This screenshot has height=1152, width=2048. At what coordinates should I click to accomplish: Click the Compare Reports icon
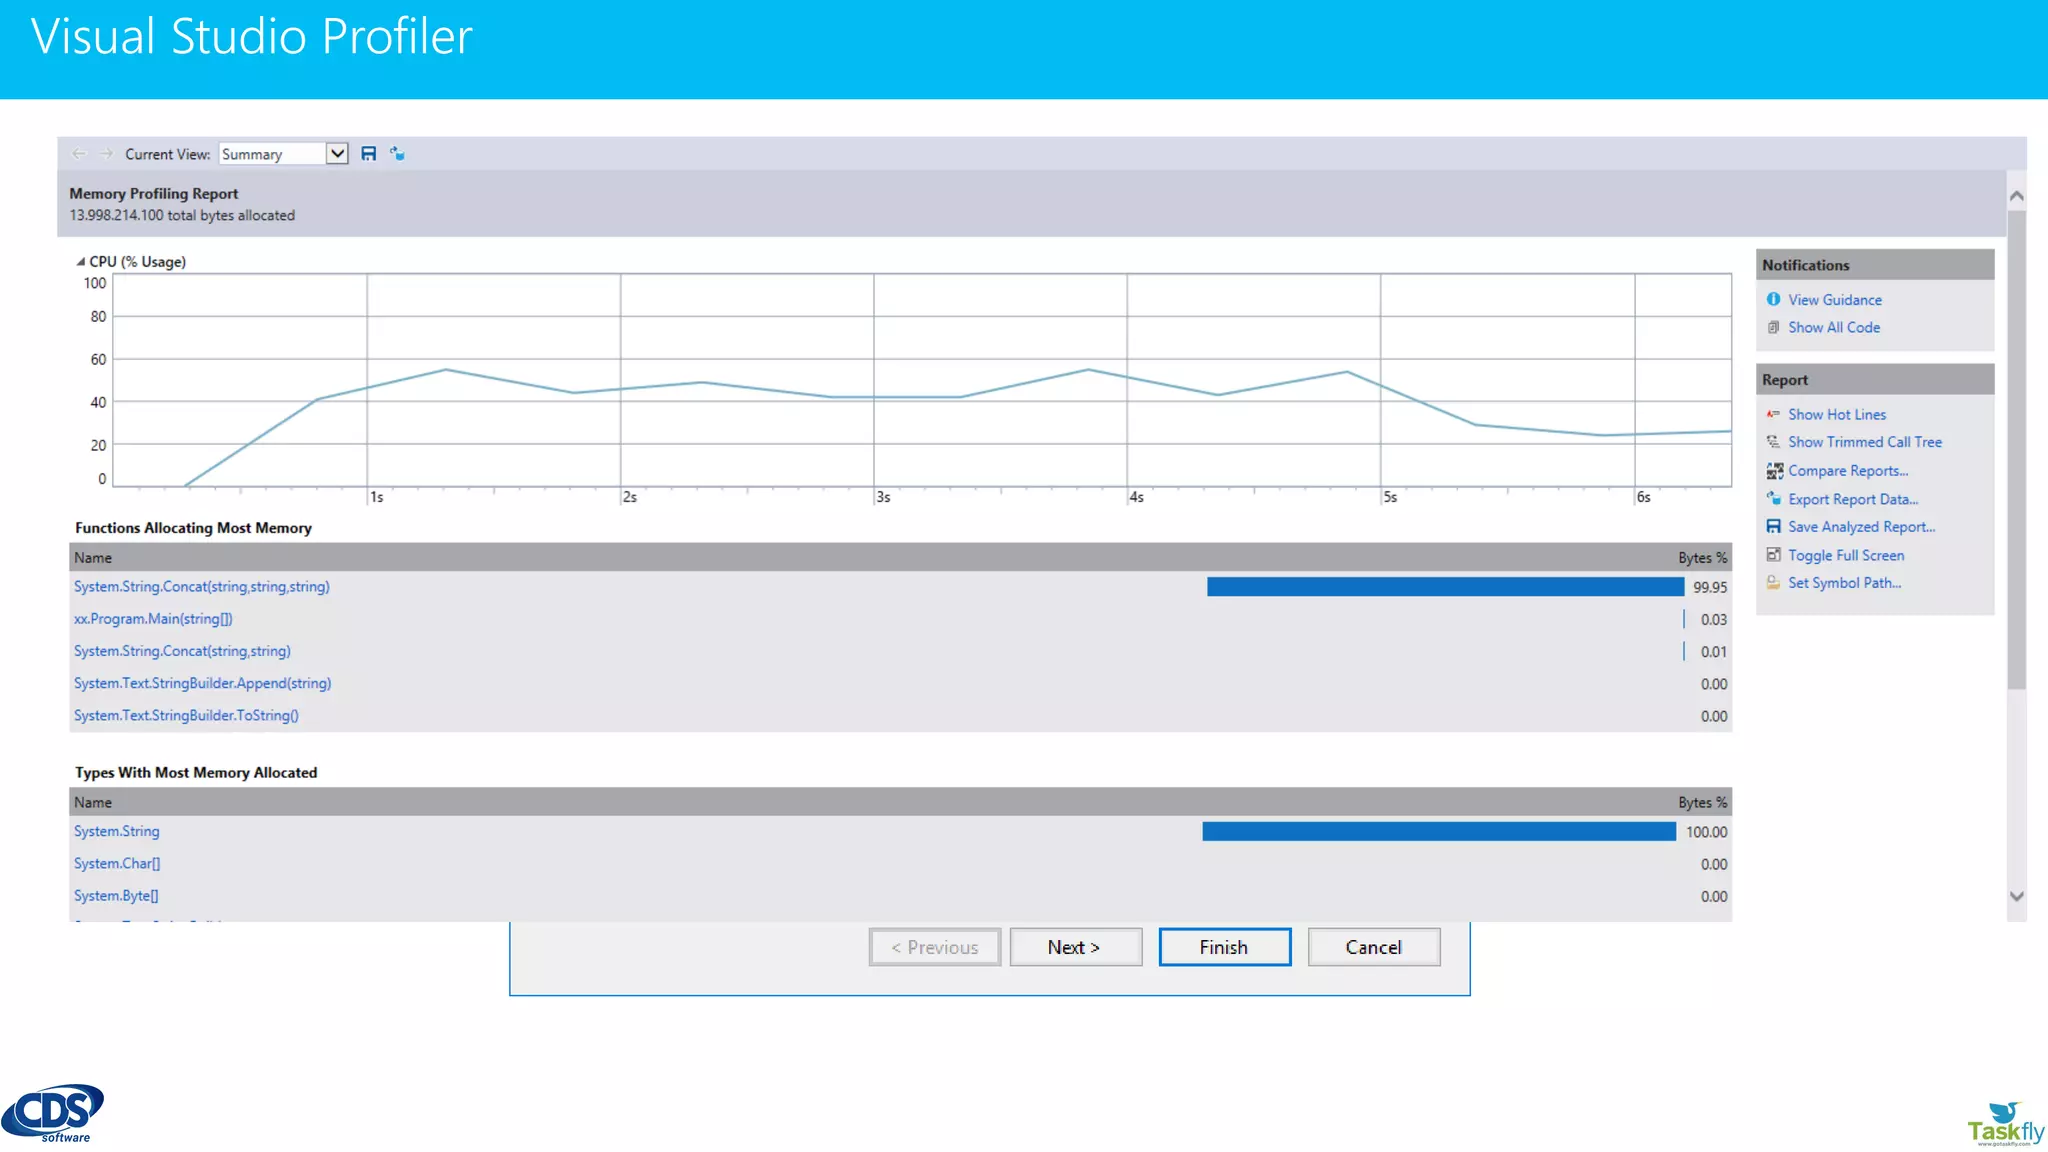click(x=1774, y=471)
